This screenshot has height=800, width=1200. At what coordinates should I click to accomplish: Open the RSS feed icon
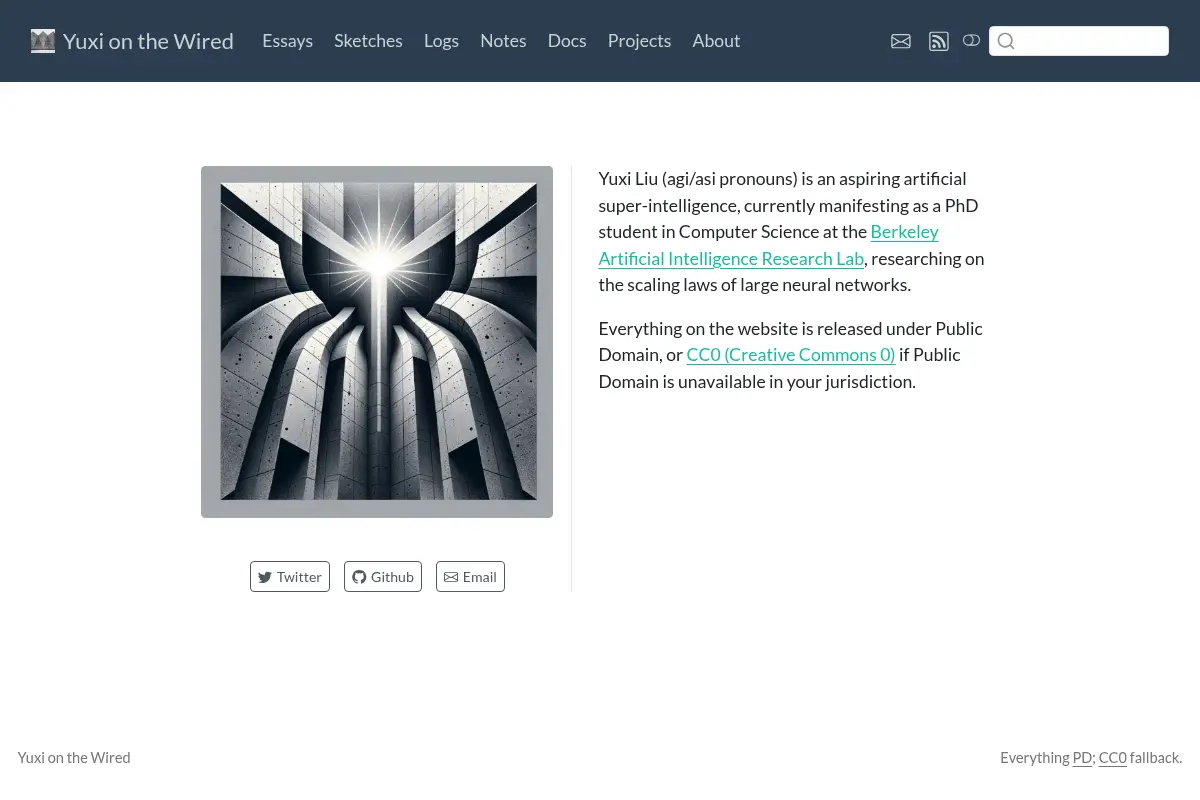click(938, 41)
